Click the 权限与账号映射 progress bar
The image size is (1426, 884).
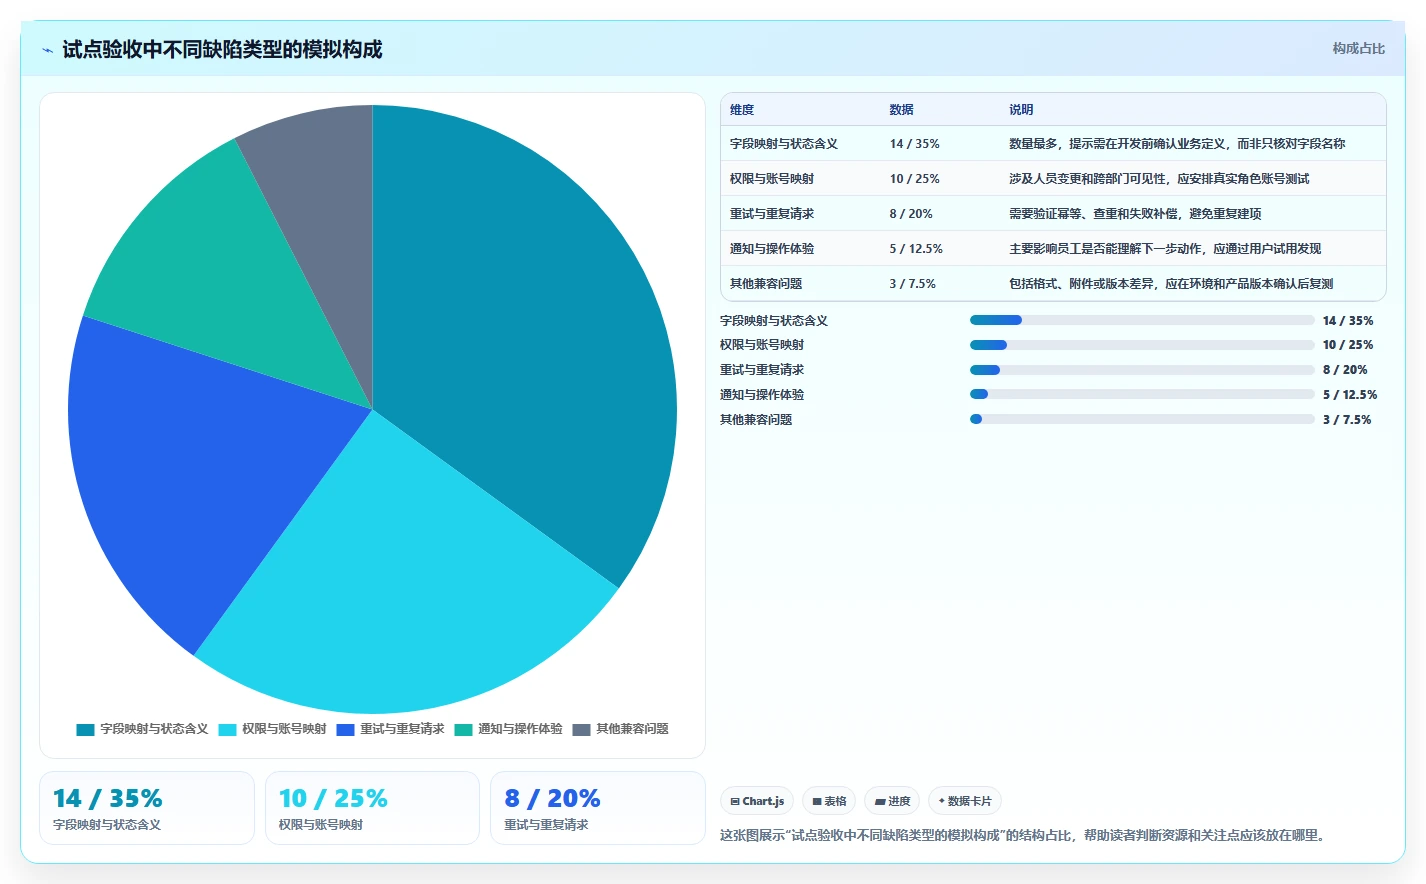click(1142, 345)
